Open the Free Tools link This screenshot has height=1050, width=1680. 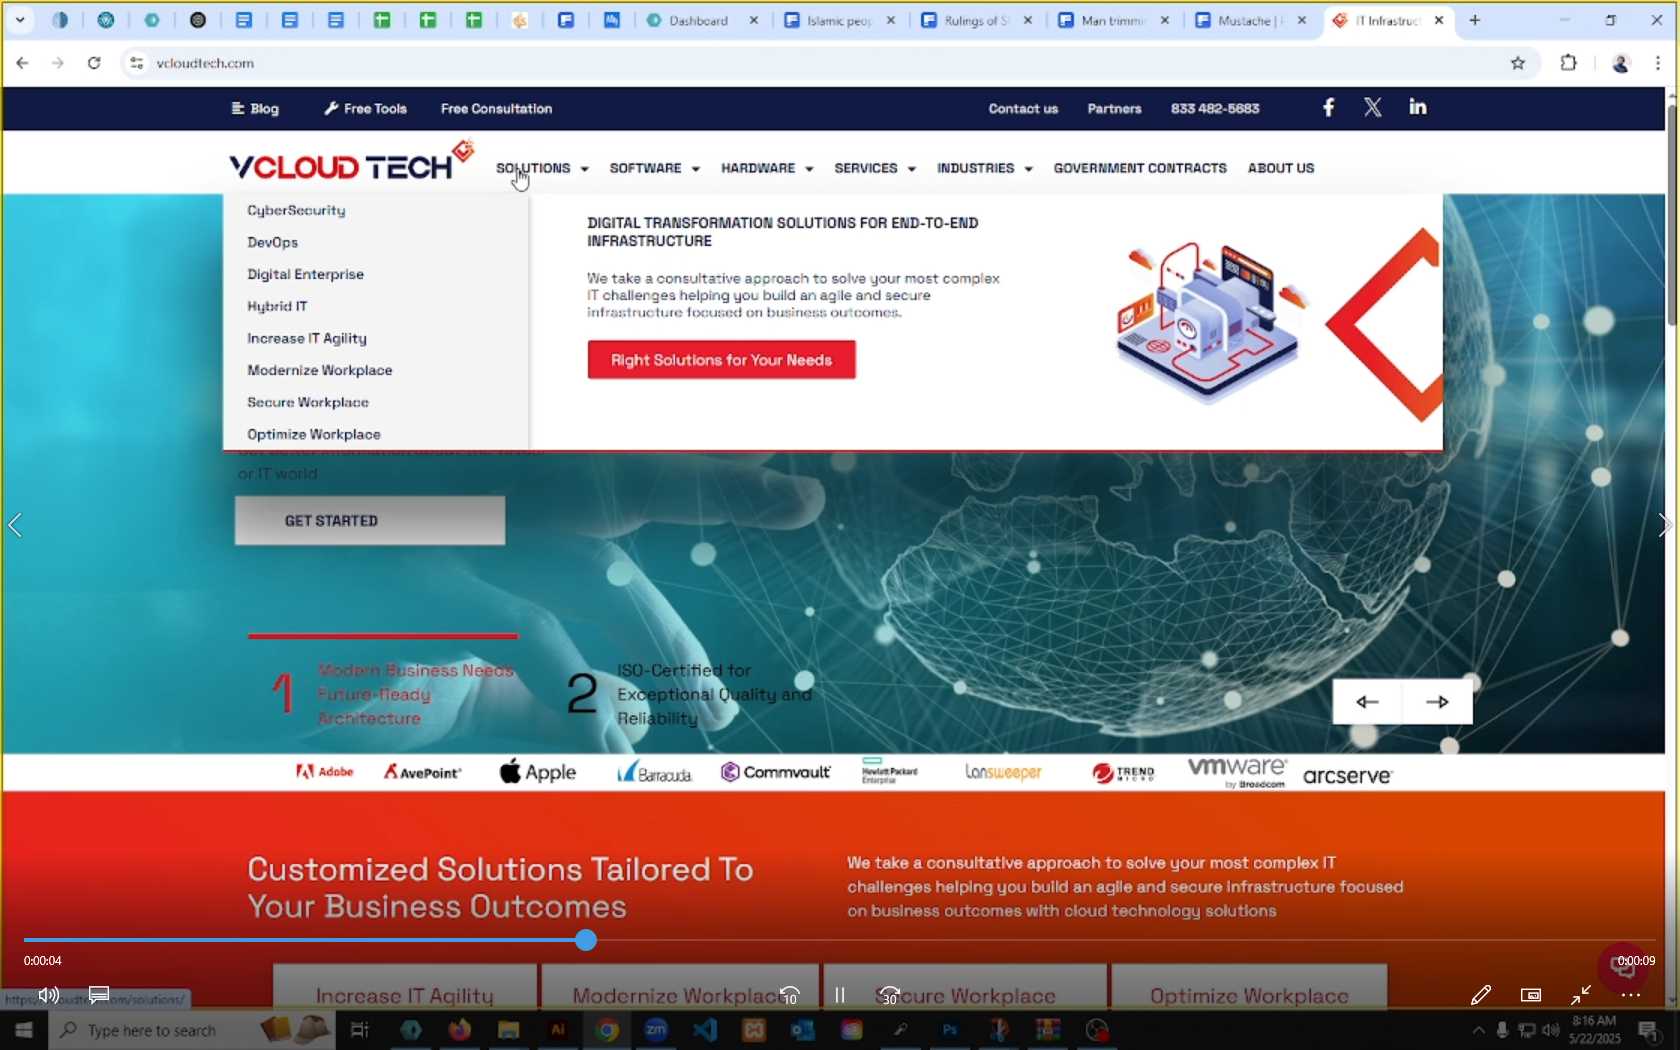(365, 108)
